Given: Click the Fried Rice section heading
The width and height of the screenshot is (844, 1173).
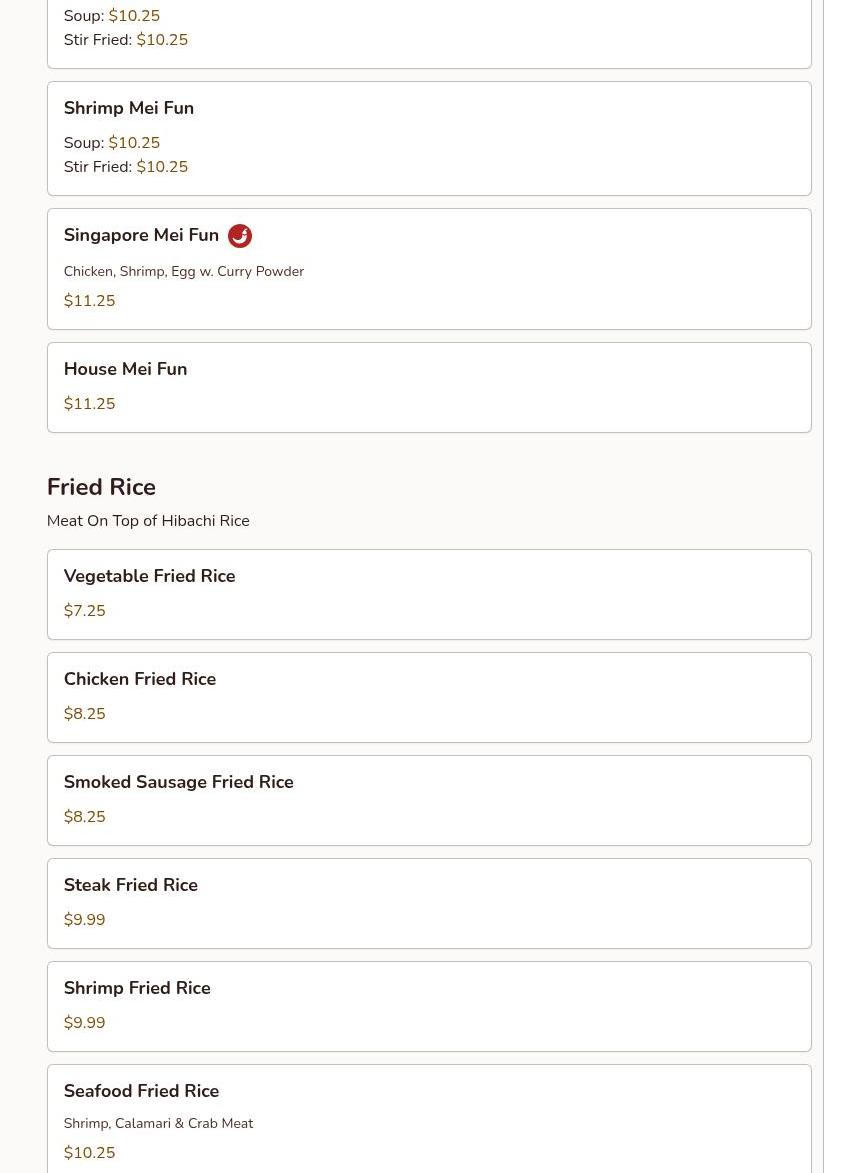Looking at the screenshot, I should point(101,487).
